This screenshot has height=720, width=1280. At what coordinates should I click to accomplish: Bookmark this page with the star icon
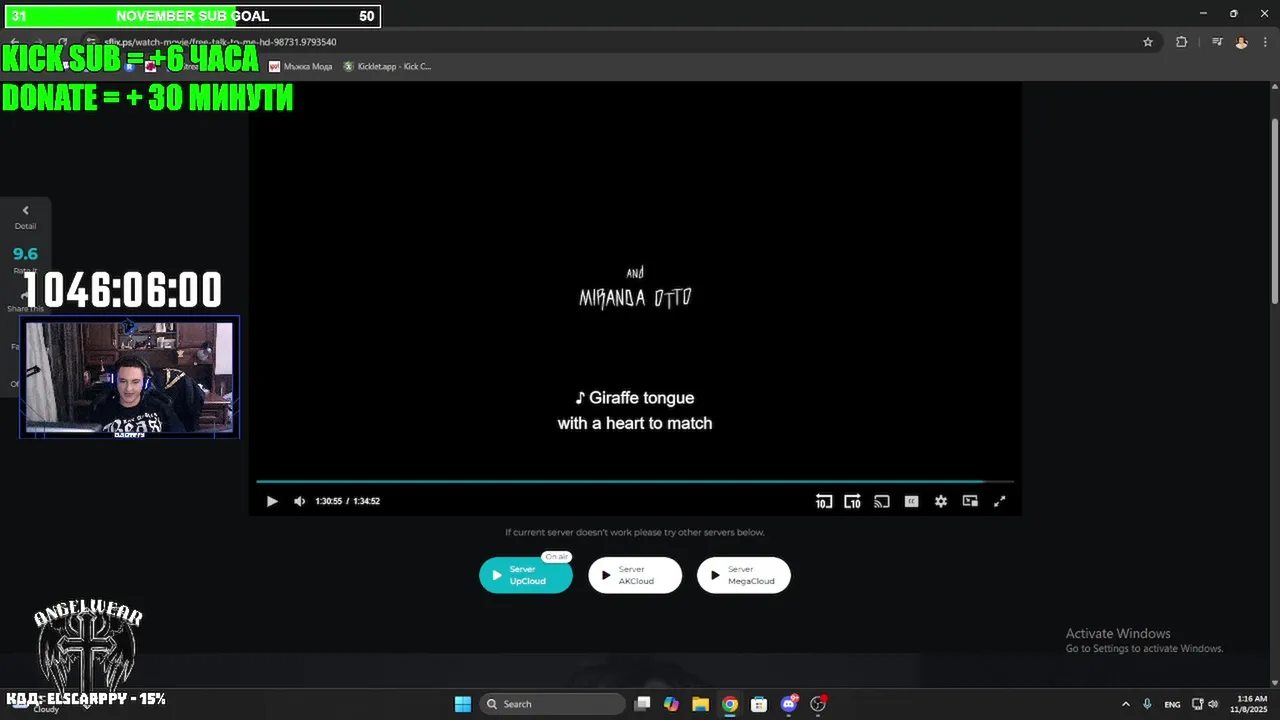(1148, 42)
